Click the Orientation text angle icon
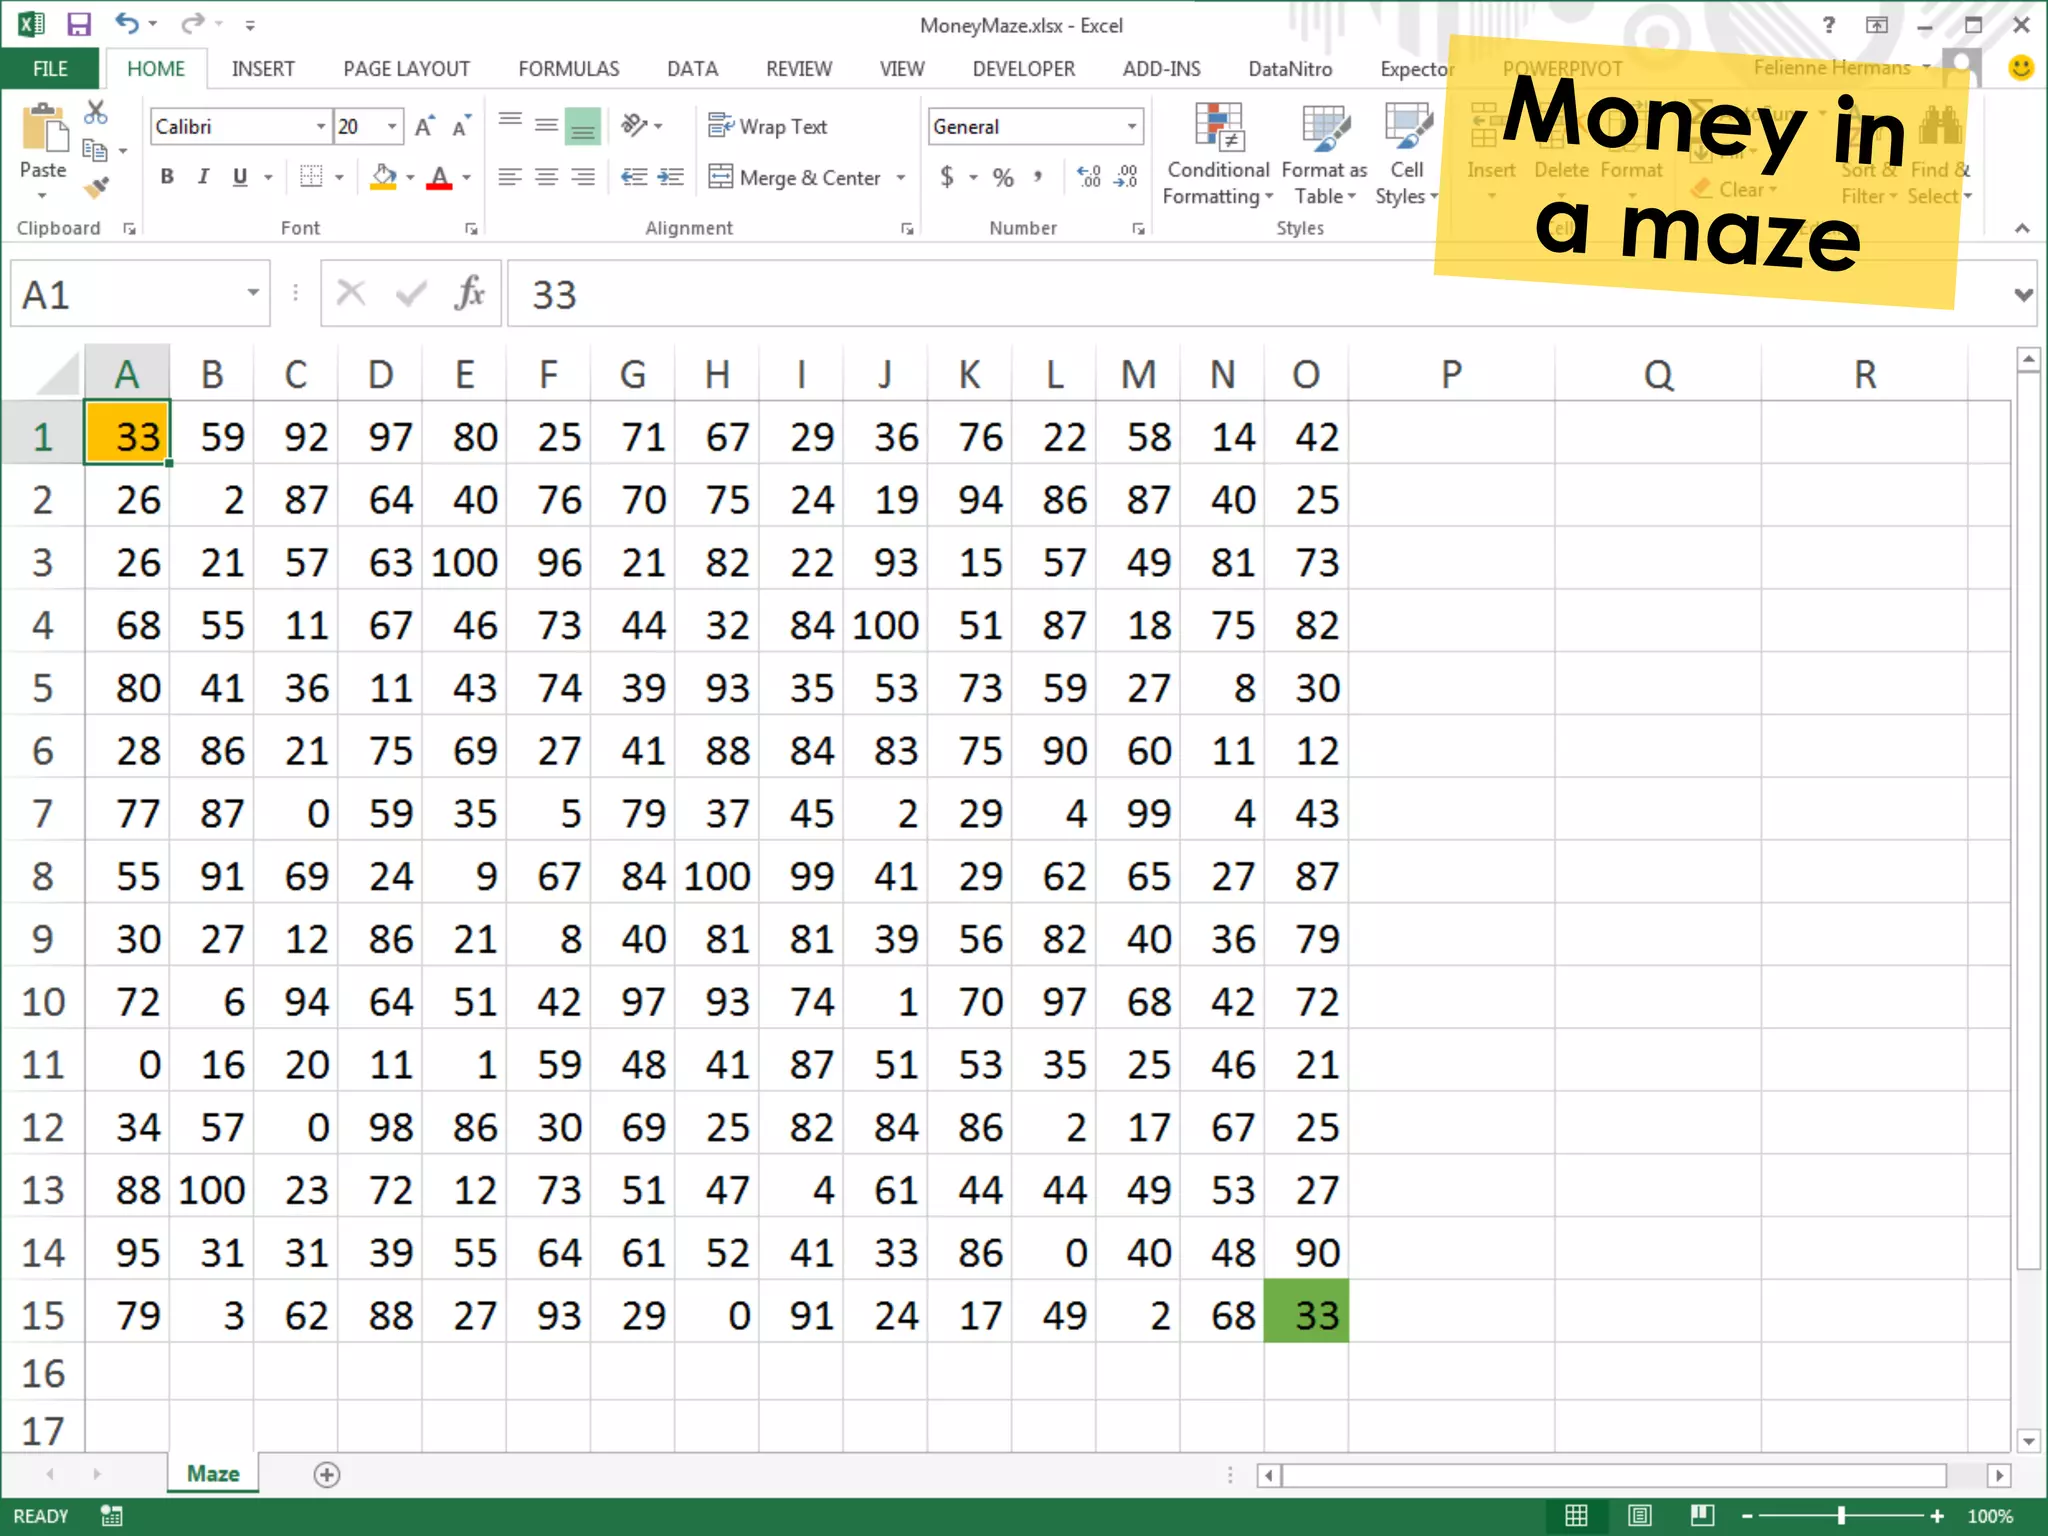 pos(634,125)
